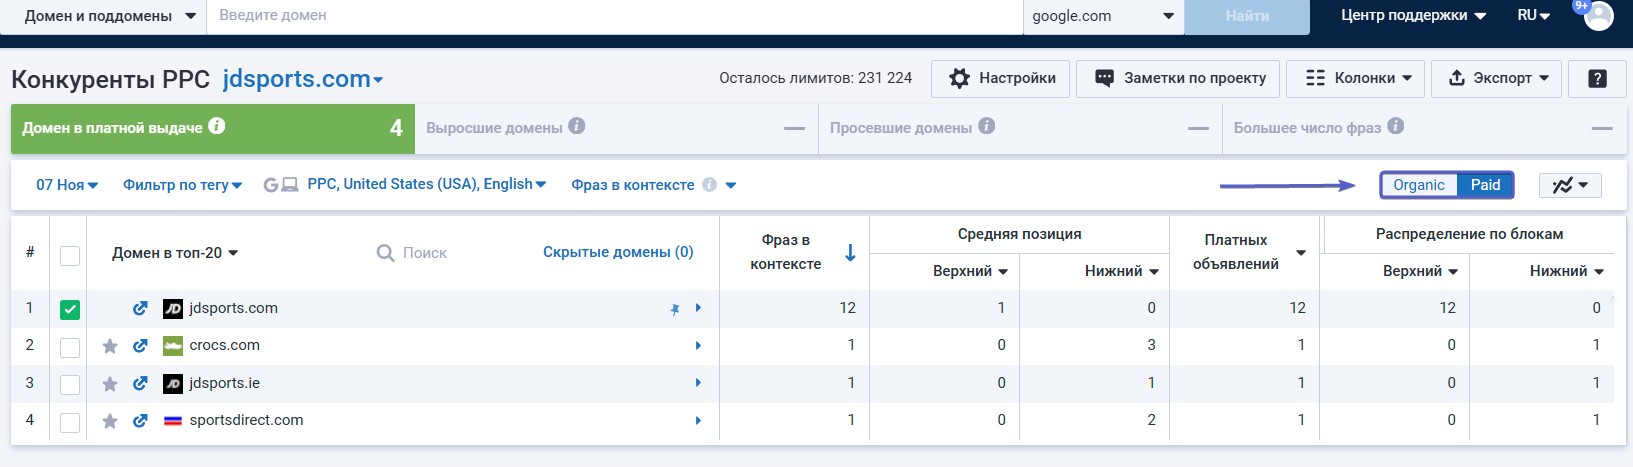Open Фраз в контексте filter dropdown
Image resolution: width=1633 pixels, height=467 pixels.
click(x=653, y=185)
